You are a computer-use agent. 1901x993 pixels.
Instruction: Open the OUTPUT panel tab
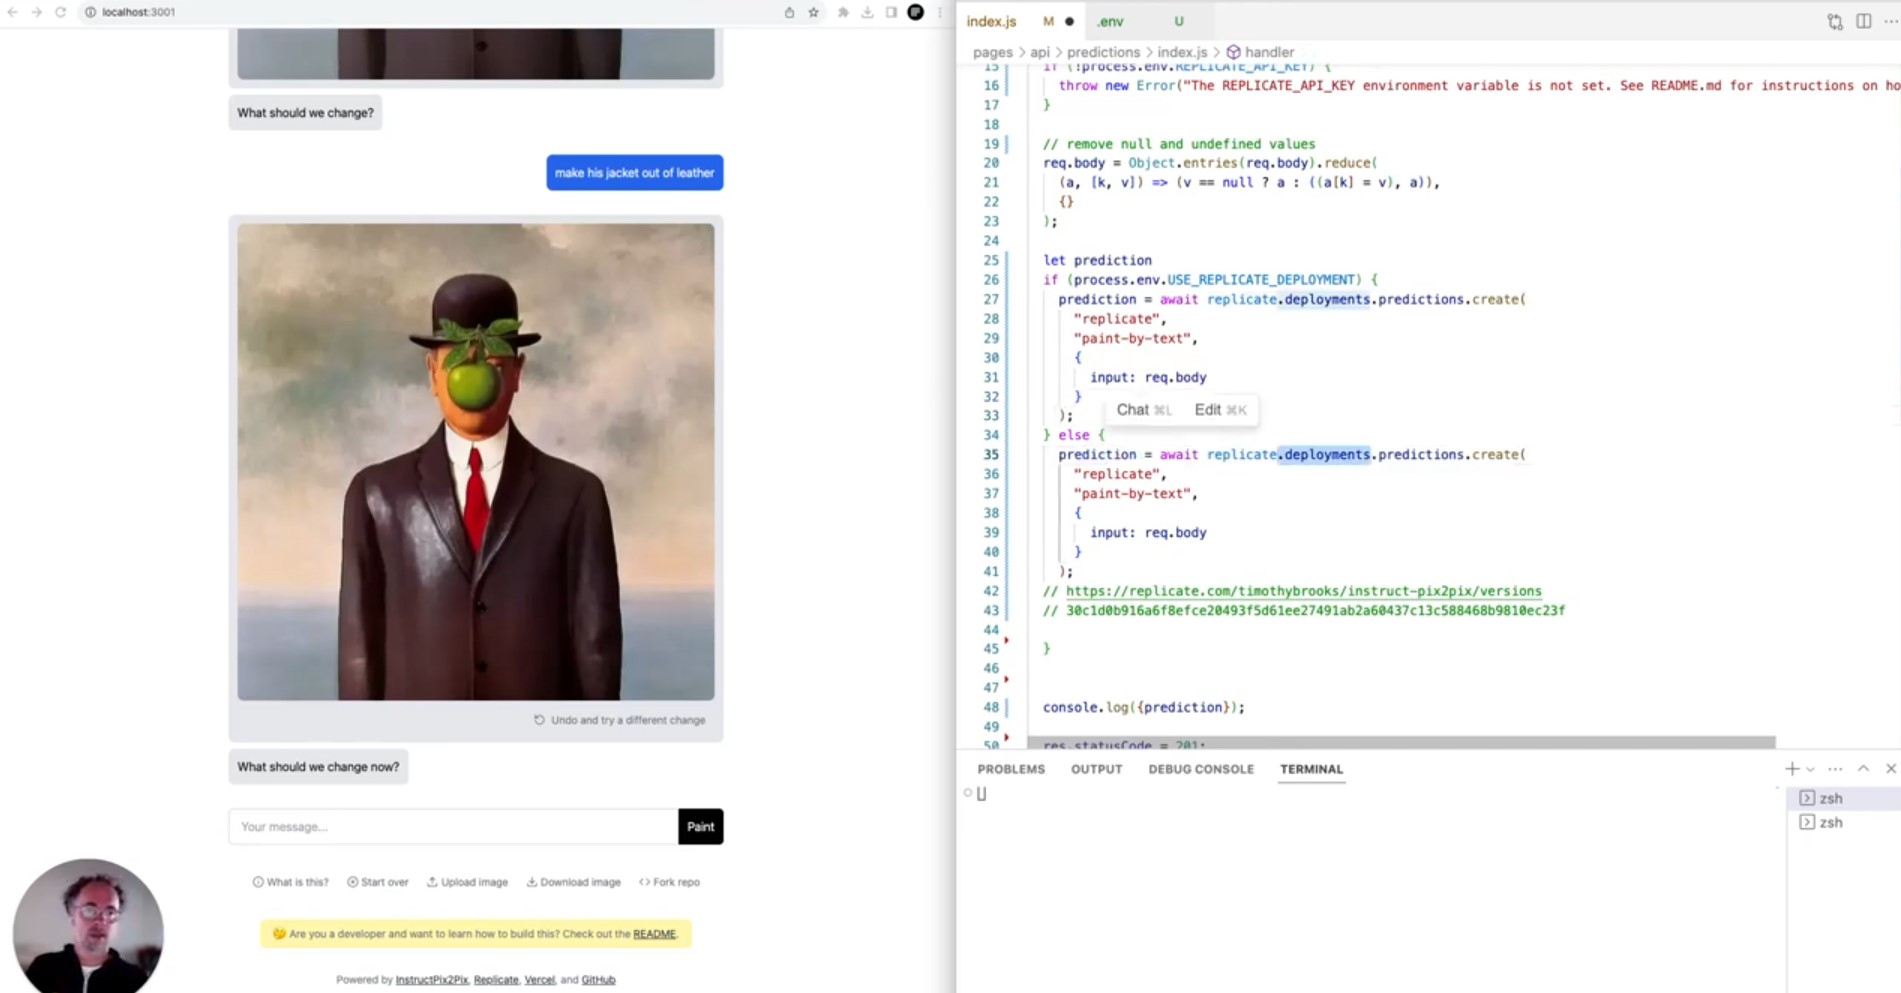1096,769
